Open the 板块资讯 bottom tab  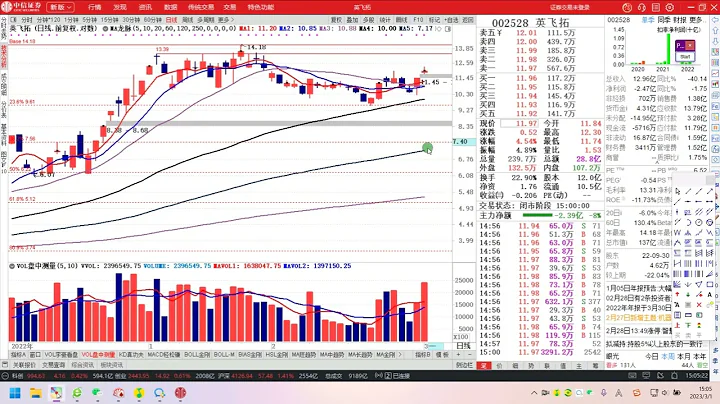click(x=112, y=365)
